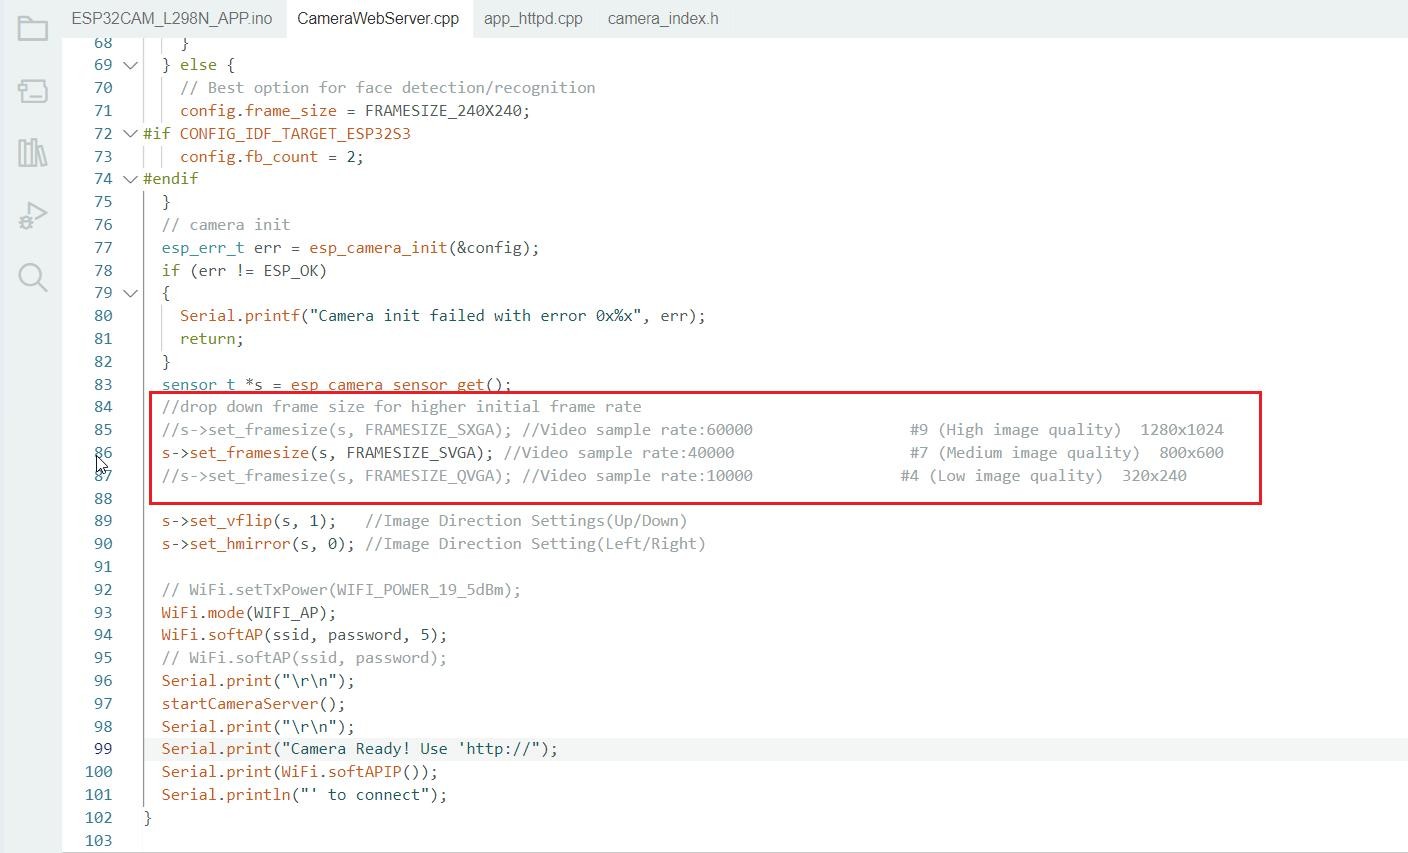
Task: Collapse the else block at line 69
Action: click(x=130, y=65)
